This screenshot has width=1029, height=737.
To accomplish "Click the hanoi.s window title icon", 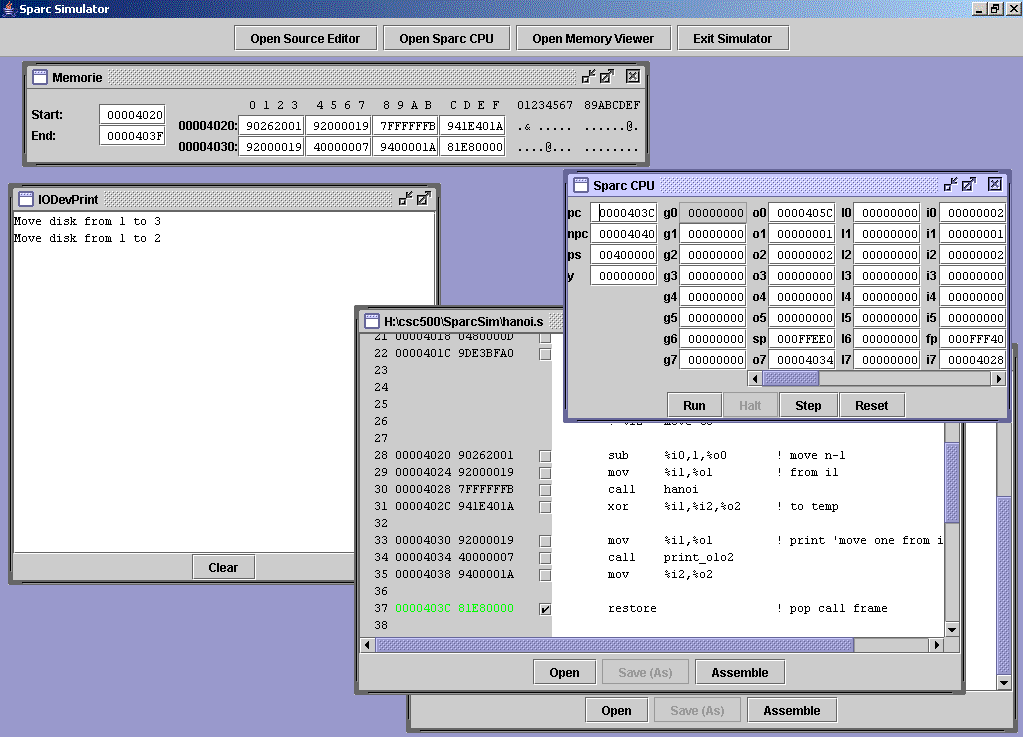I will (373, 321).
